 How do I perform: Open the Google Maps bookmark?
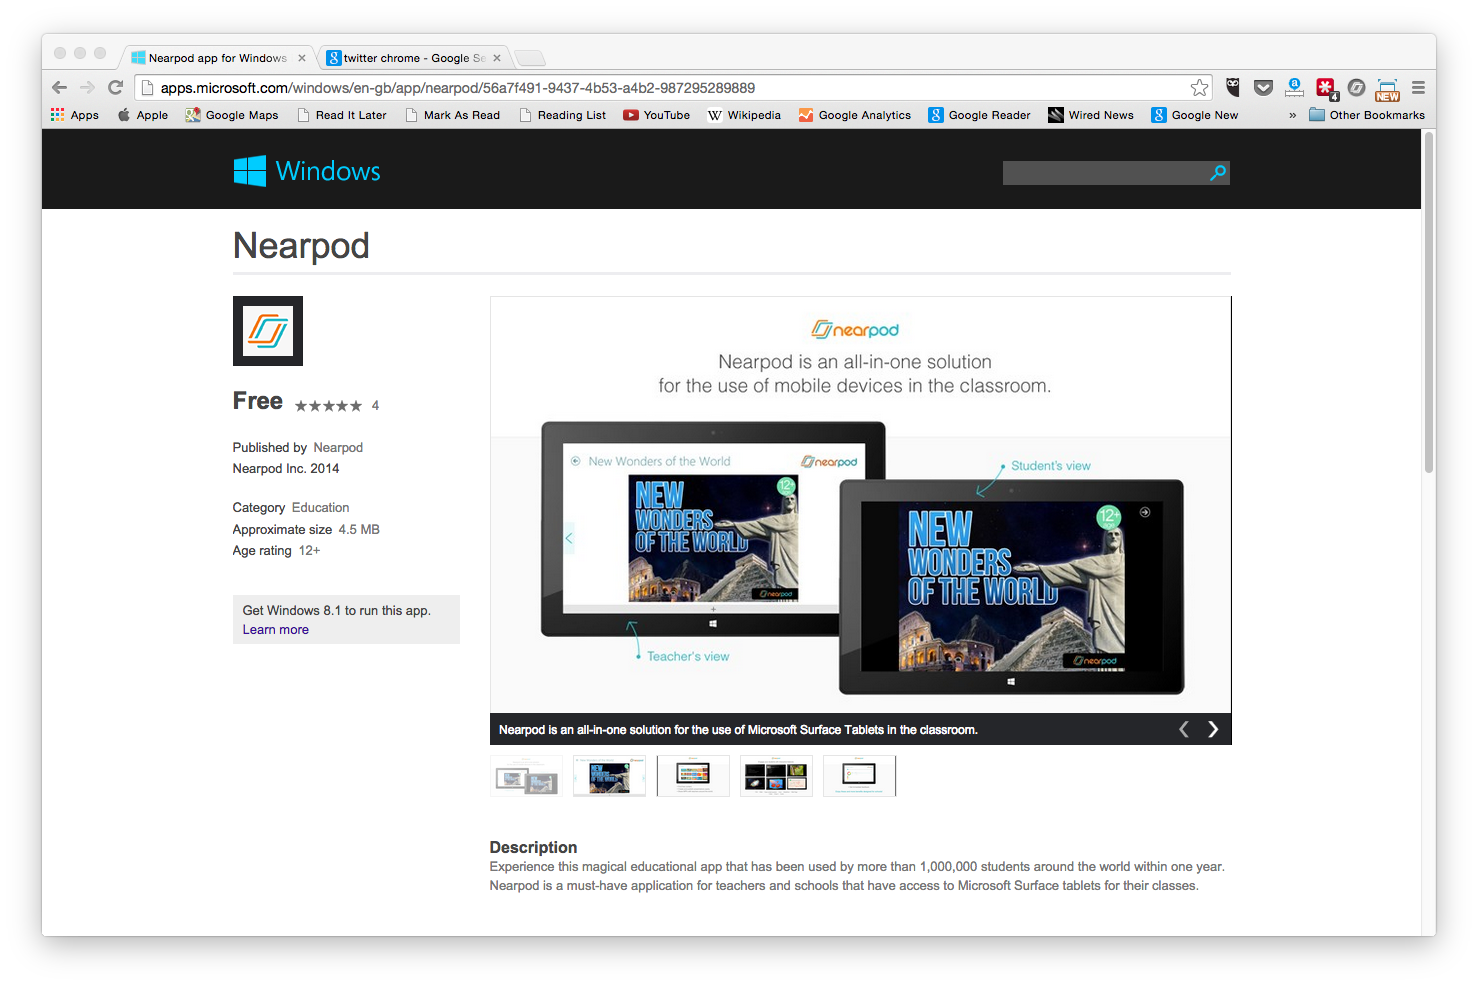pos(232,115)
